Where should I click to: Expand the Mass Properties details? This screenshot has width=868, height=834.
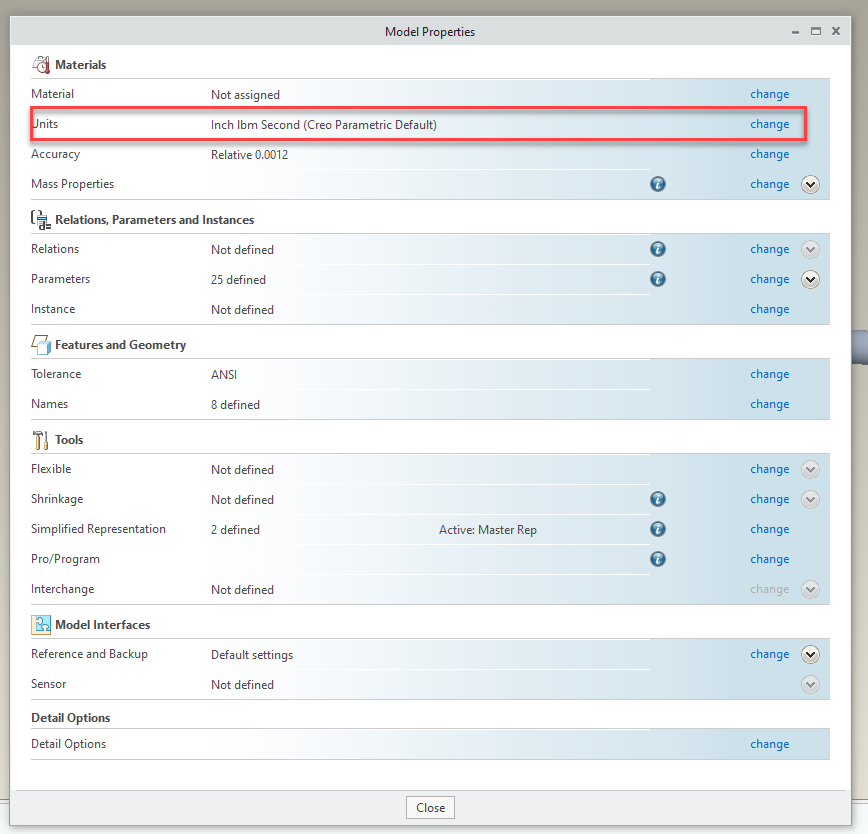[811, 184]
